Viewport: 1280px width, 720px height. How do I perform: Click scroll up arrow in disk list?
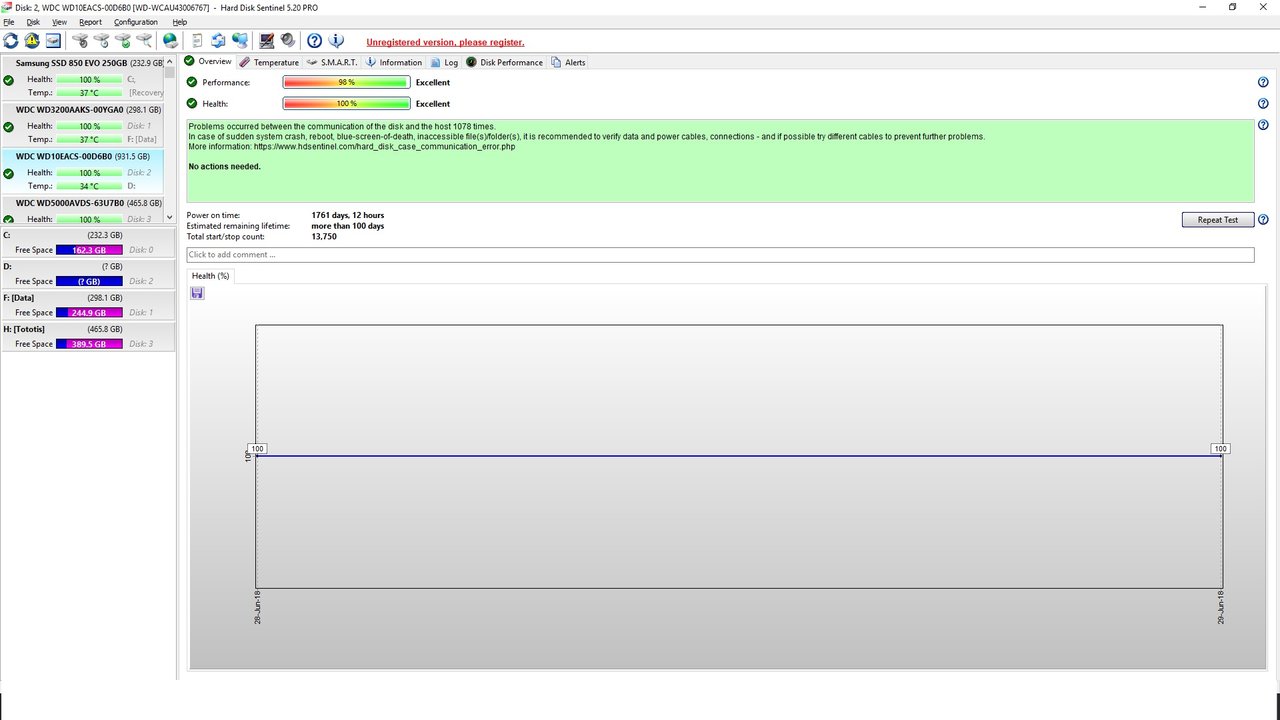point(169,61)
